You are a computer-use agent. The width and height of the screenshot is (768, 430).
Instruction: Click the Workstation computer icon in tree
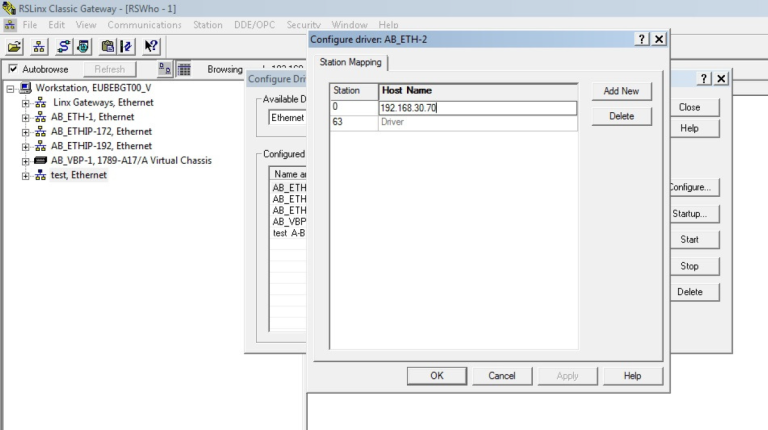pyautogui.click(x=25, y=88)
